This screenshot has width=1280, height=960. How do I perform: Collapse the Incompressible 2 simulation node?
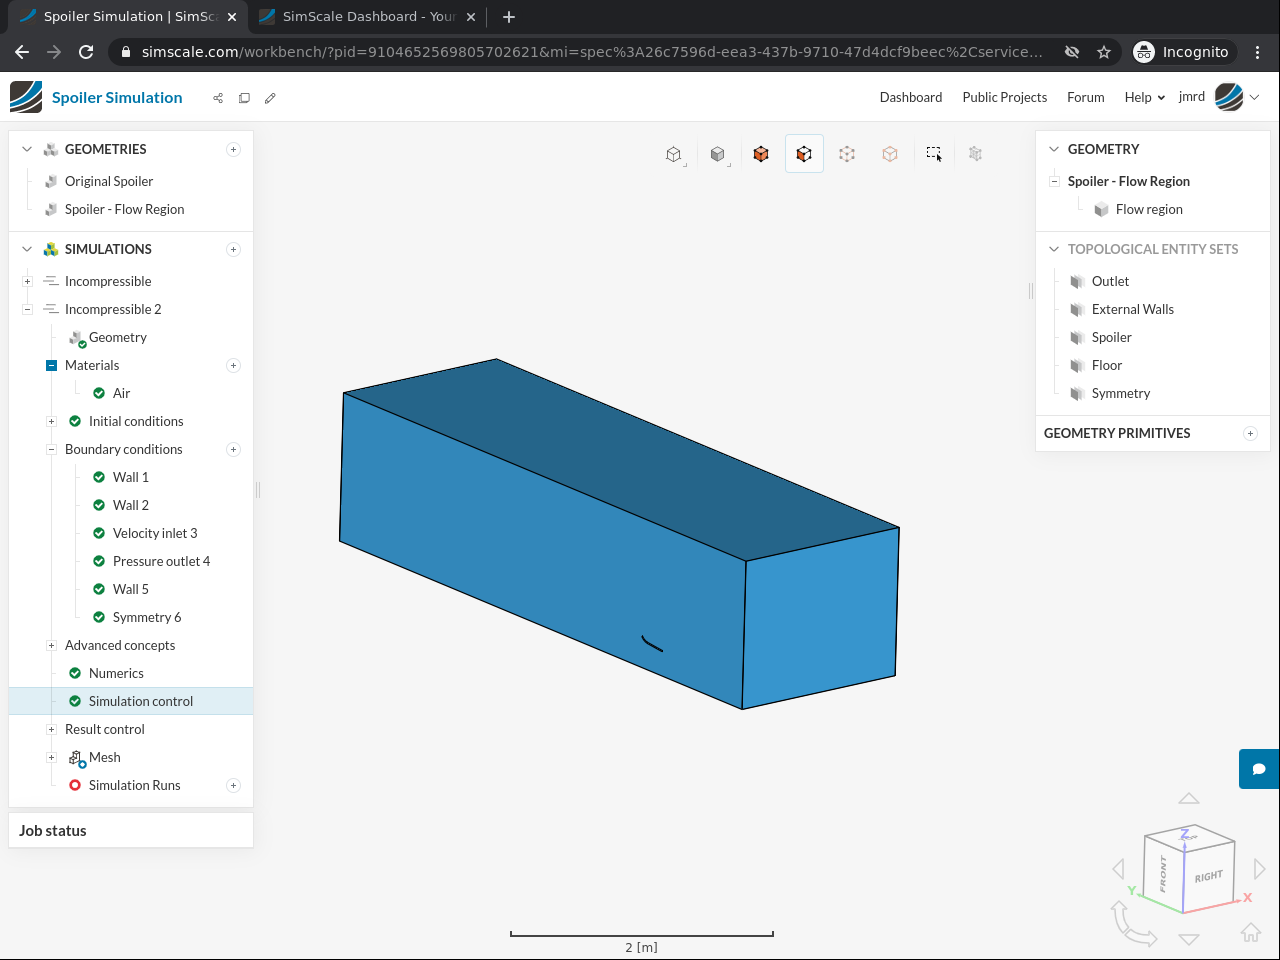coord(27,309)
